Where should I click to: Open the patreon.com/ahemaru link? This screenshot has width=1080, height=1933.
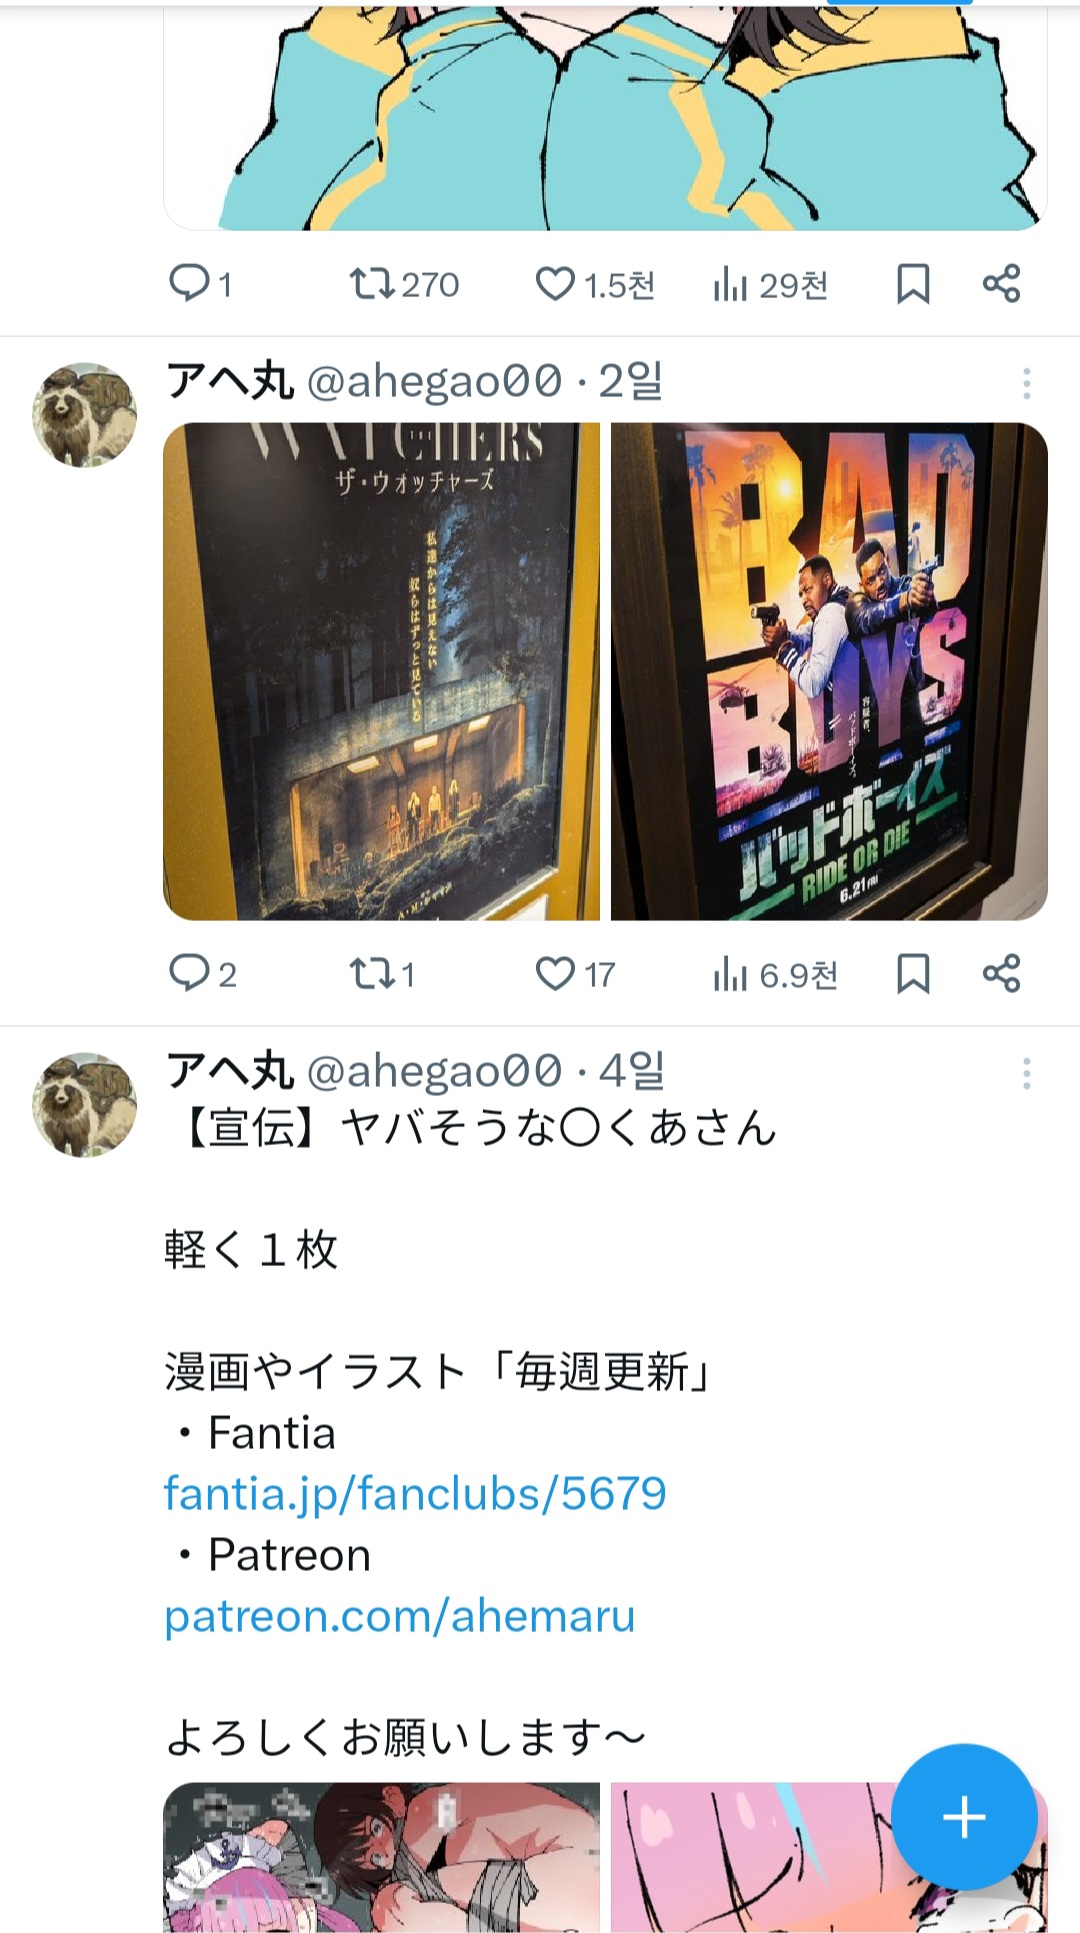[x=400, y=1615]
